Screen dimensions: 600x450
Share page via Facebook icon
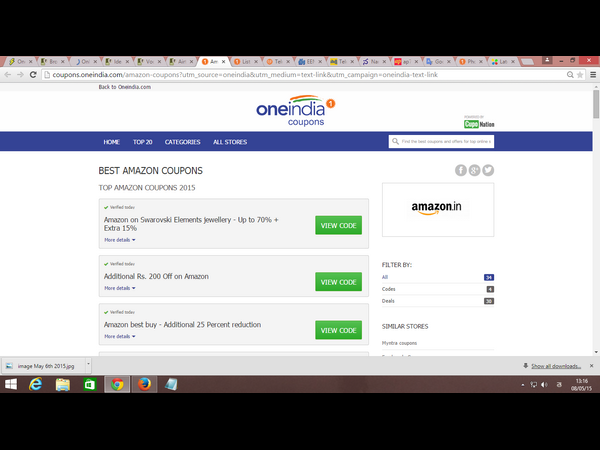[x=461, y=170]
